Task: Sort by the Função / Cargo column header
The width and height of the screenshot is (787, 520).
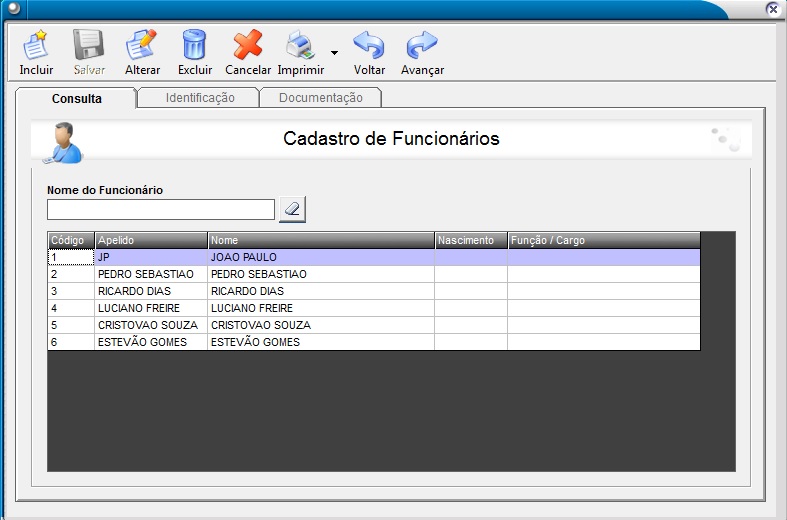Action: [604, 240]
